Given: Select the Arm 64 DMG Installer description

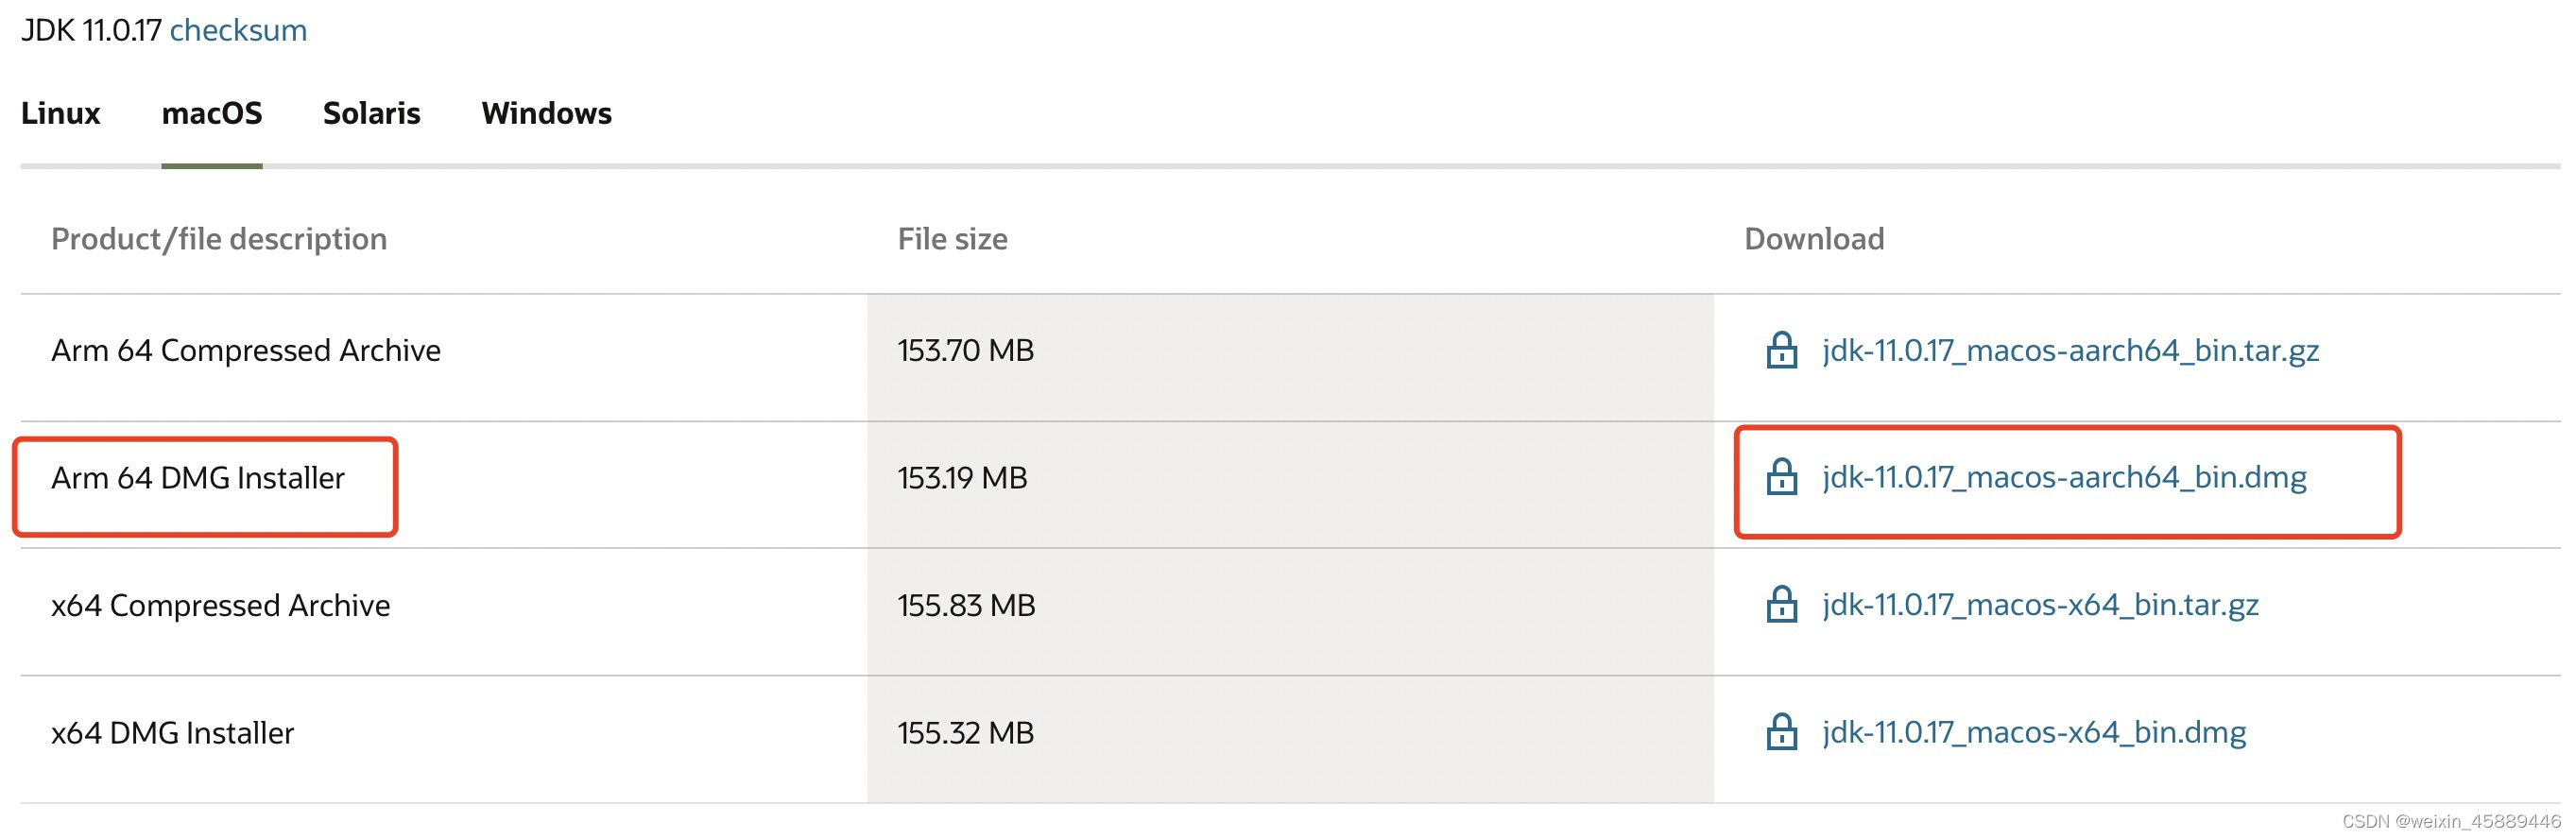Looking at the screenshot, I should point(198,478).
